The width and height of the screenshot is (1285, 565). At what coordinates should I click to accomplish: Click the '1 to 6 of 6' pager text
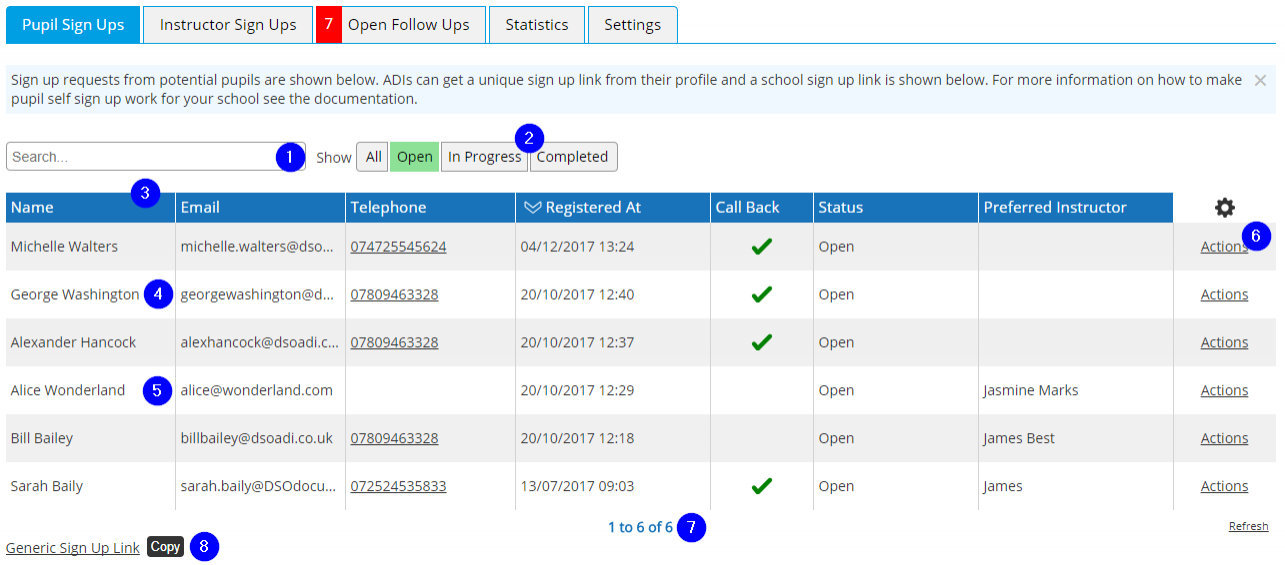[x=640, y=527]
